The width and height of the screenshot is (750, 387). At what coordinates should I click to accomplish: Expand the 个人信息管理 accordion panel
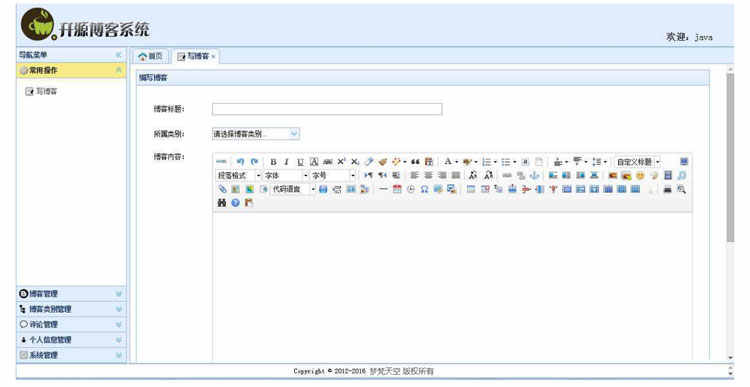click(71, 340)
